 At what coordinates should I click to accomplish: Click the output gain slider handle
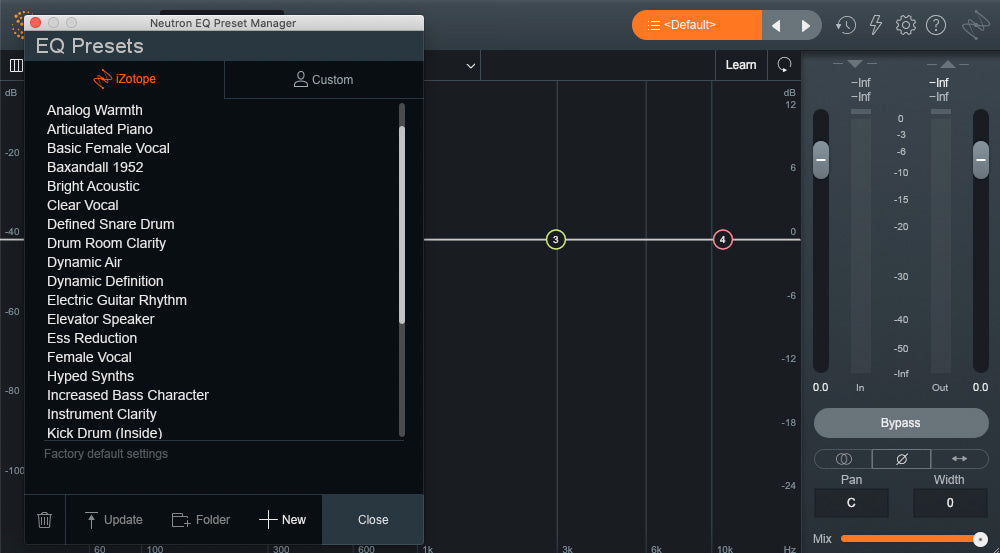pyautogui.click(x=980, y=159)
